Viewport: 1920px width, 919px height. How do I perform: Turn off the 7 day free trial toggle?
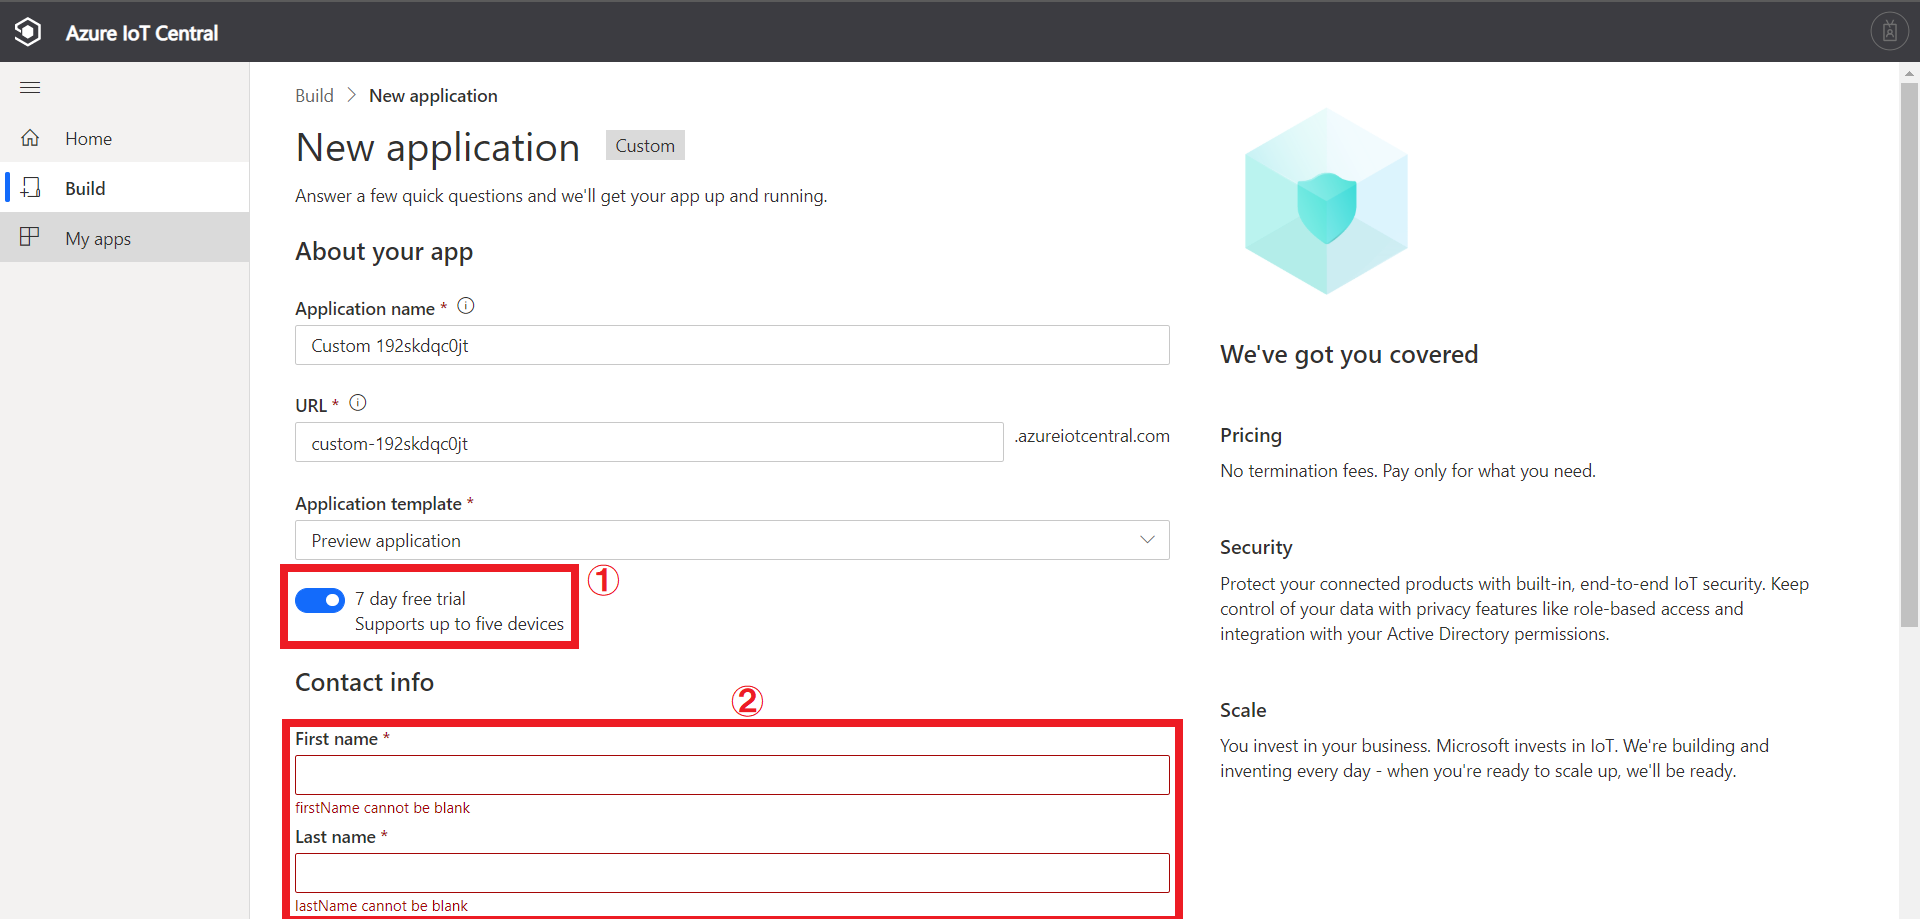320,600
